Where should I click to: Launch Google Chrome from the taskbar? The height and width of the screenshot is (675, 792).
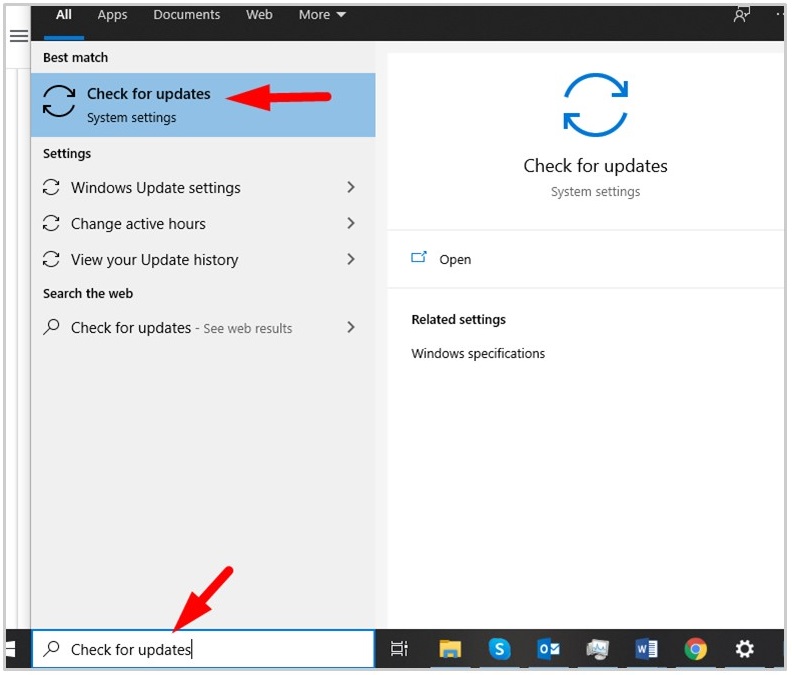click(695, 649)
